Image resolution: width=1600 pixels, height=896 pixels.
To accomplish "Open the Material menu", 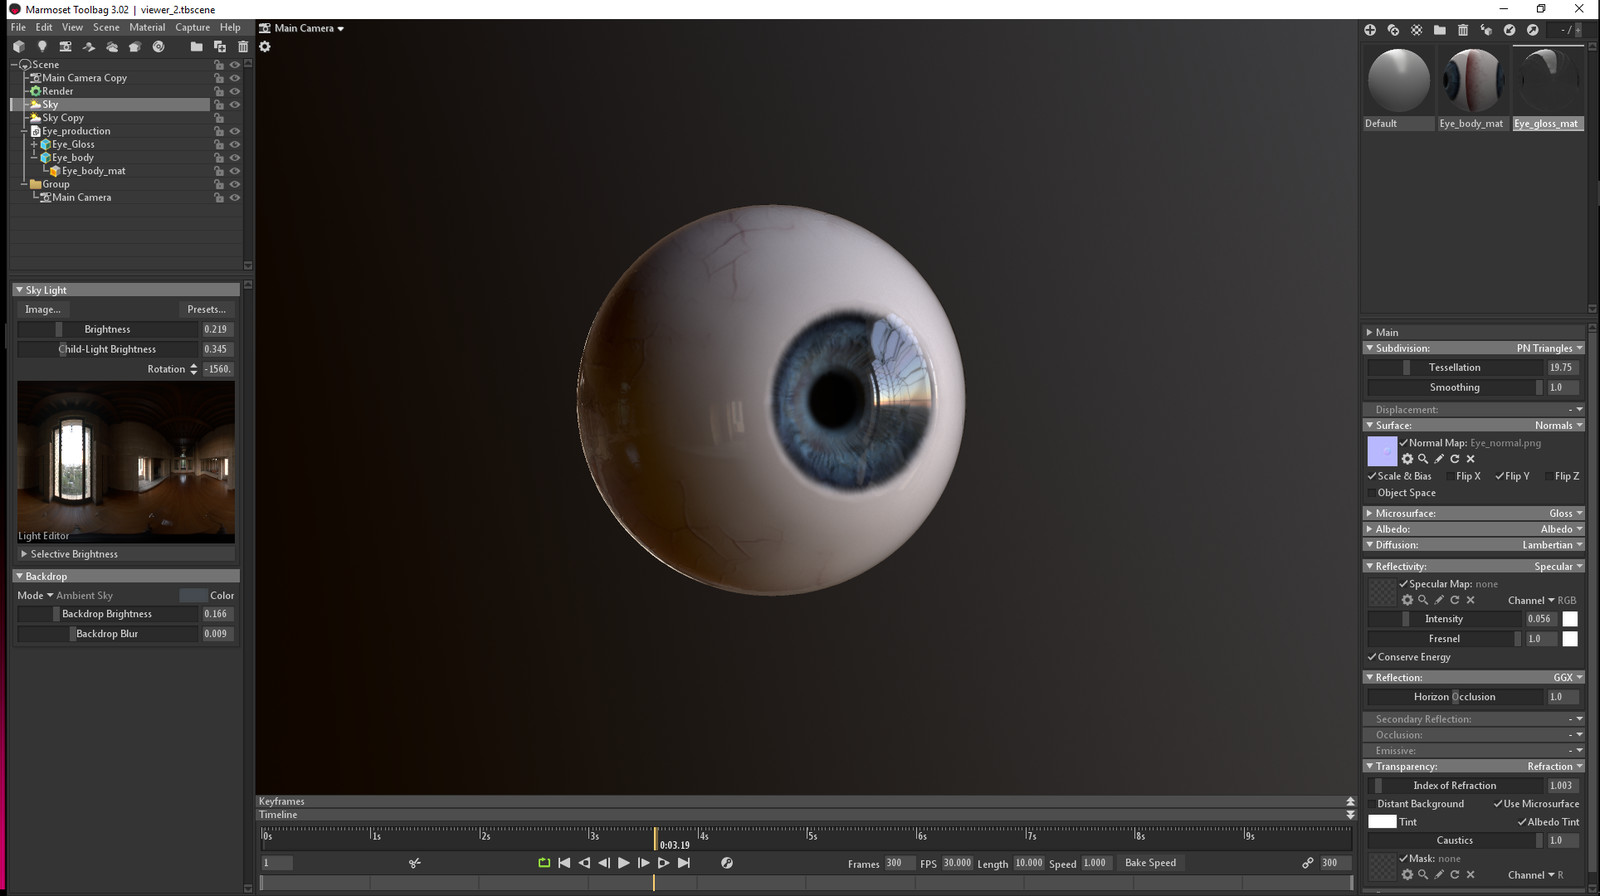I will pos(147,27).
